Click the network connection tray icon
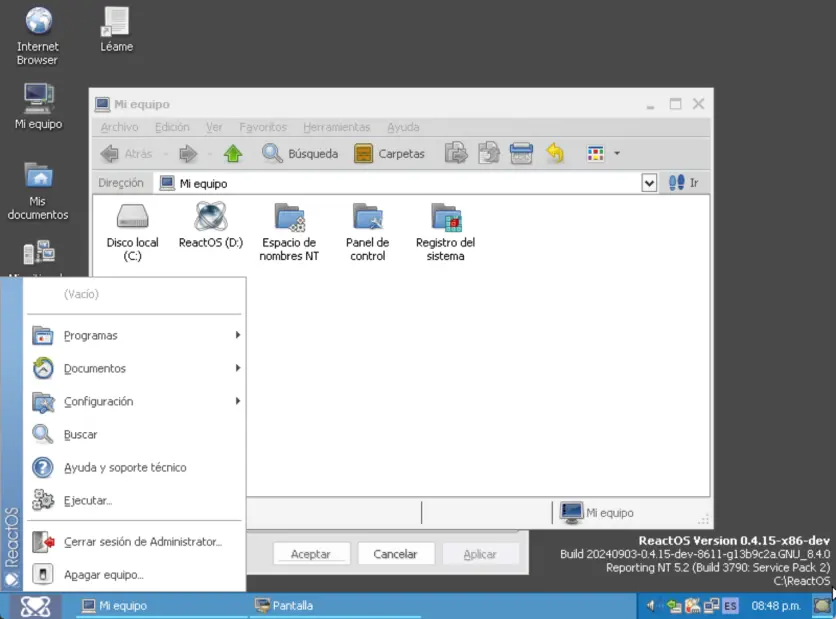 click(712, 606)
